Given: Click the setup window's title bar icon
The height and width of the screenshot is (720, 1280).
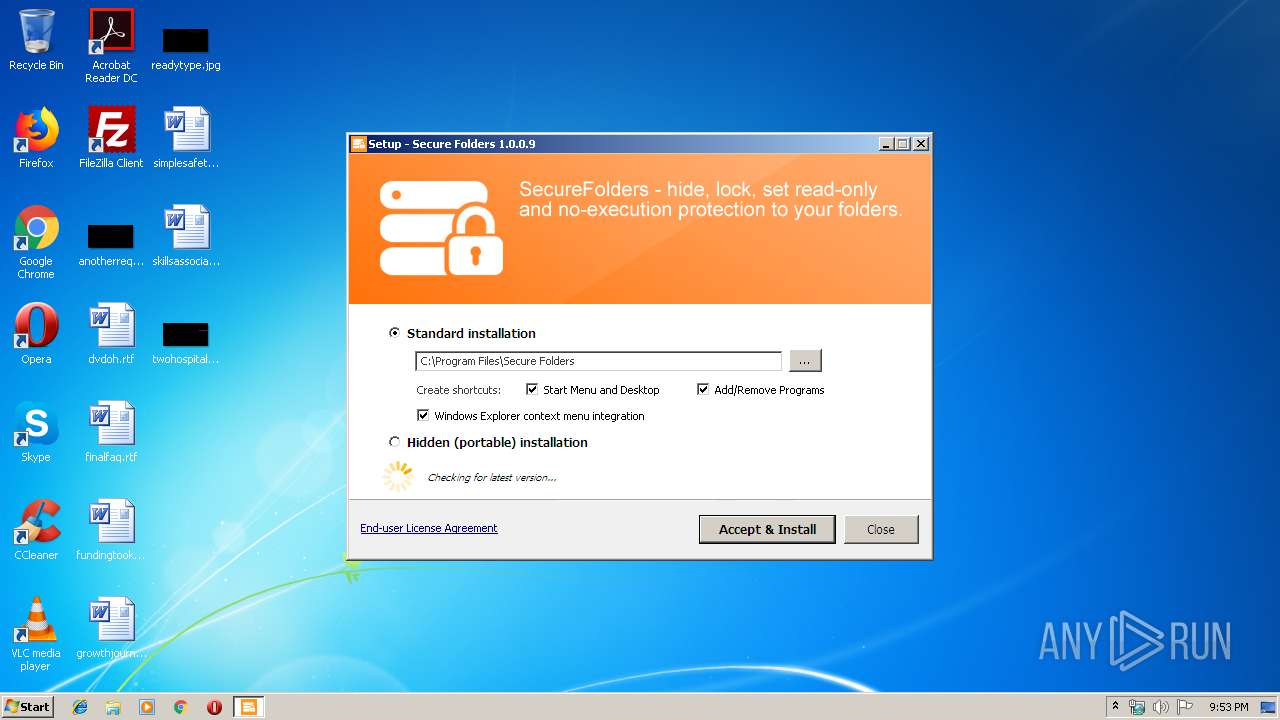Looking at the screenshot, I should 358,144.
